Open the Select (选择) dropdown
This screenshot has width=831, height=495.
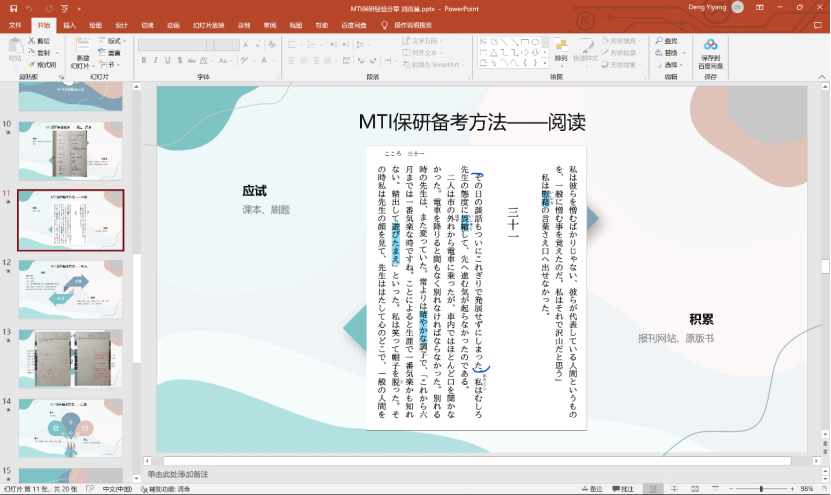[669, 65]
